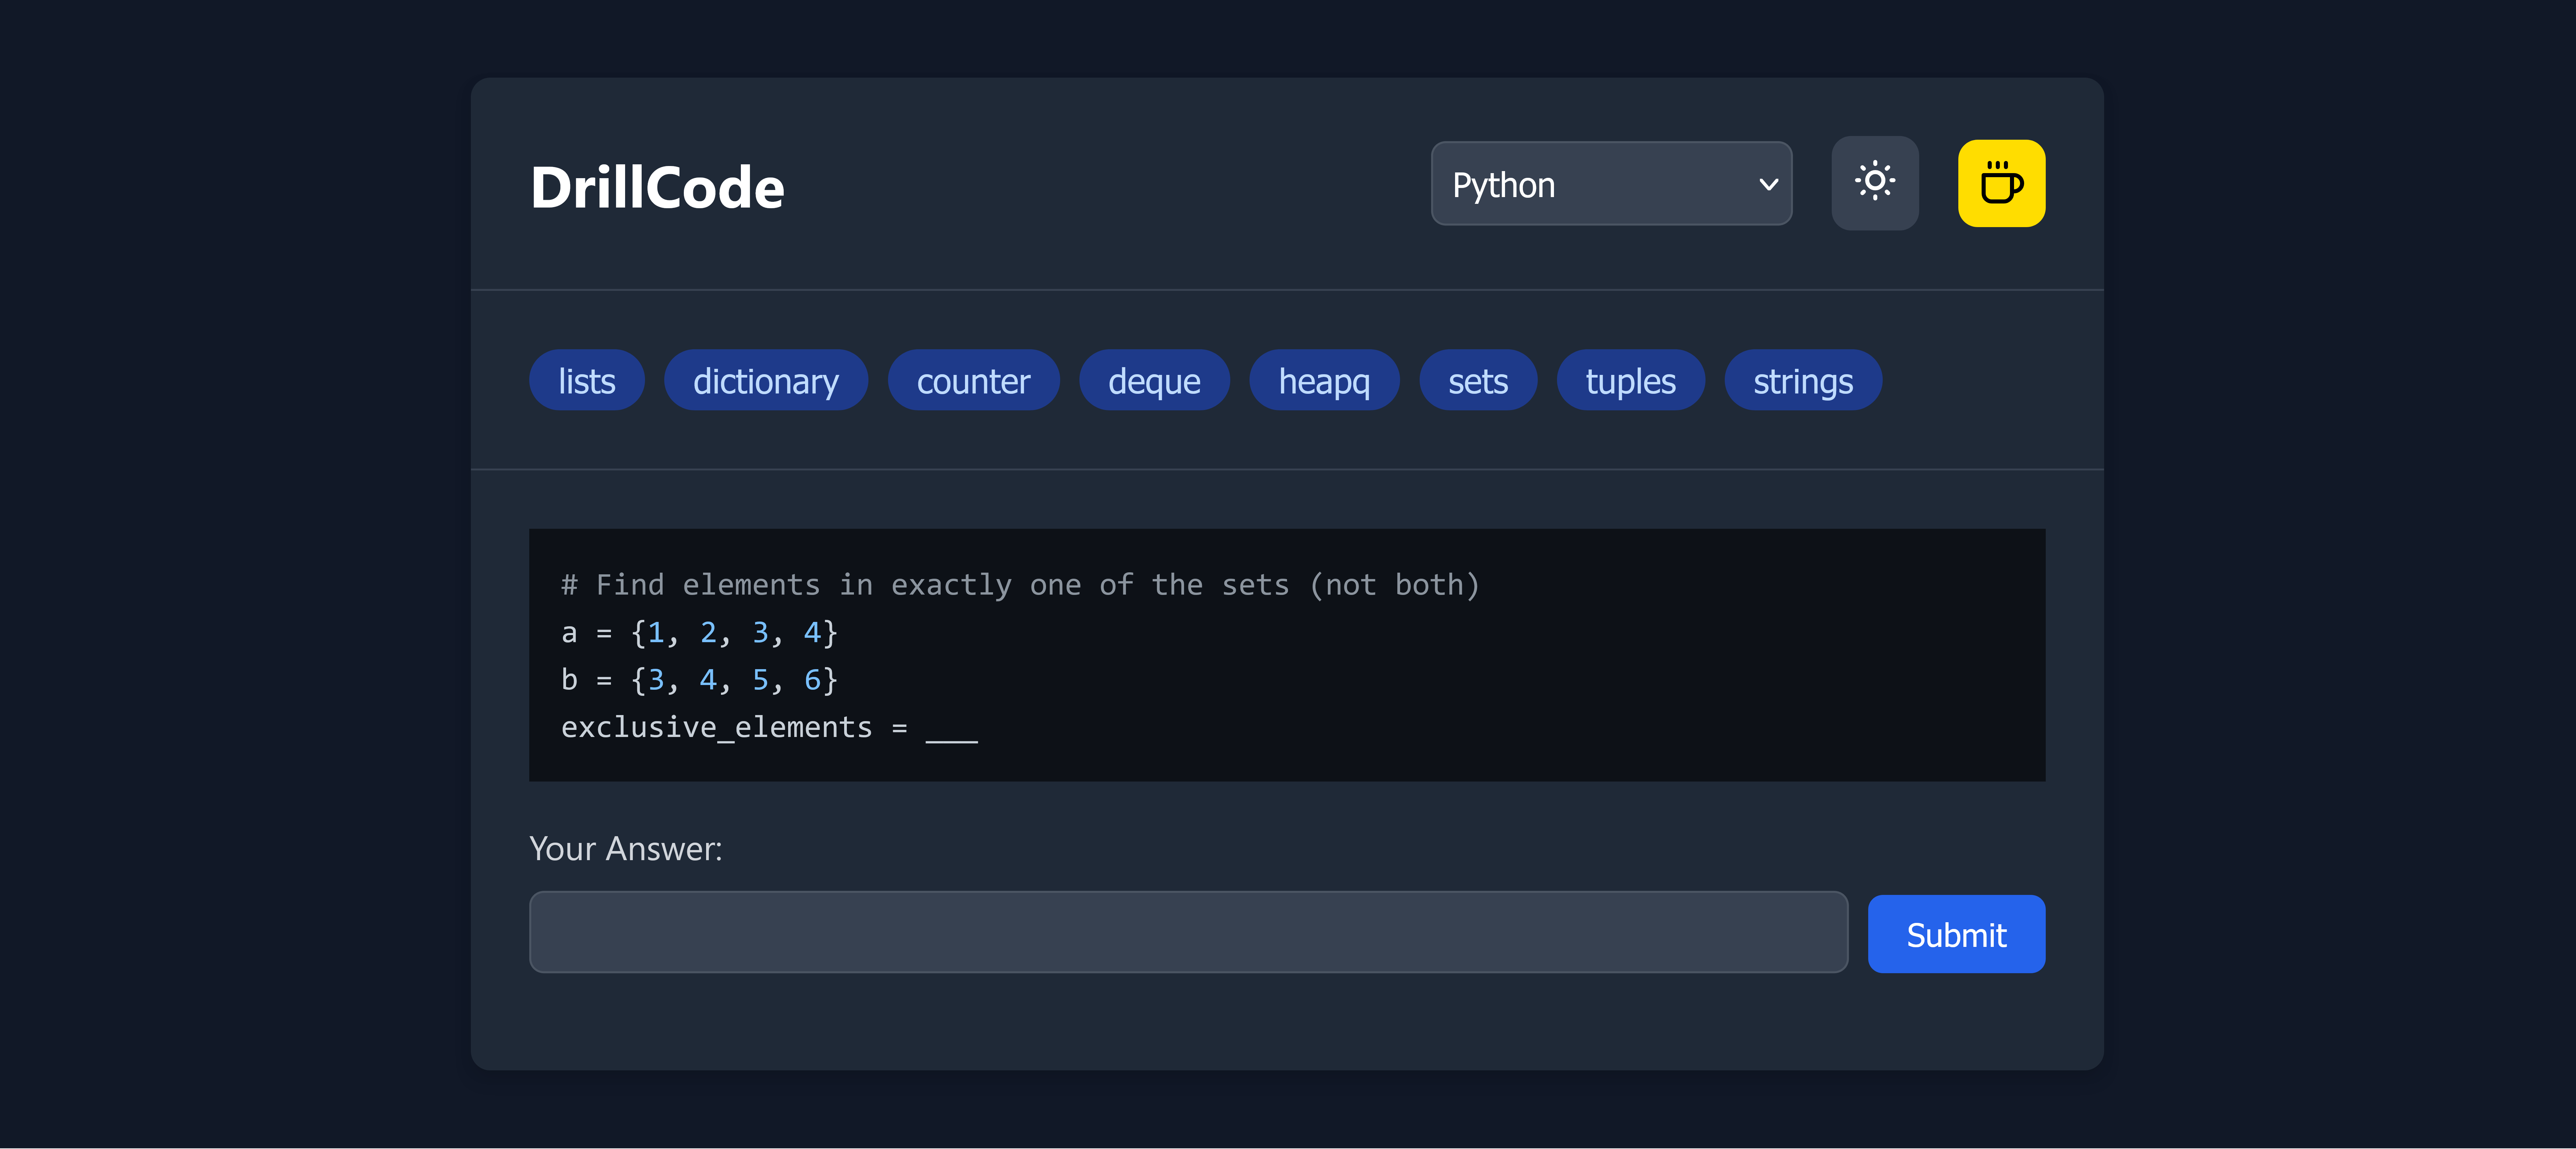
Task: Click the code line 'a = {1, 2, 3, 4}'
Action: (699, 633)
